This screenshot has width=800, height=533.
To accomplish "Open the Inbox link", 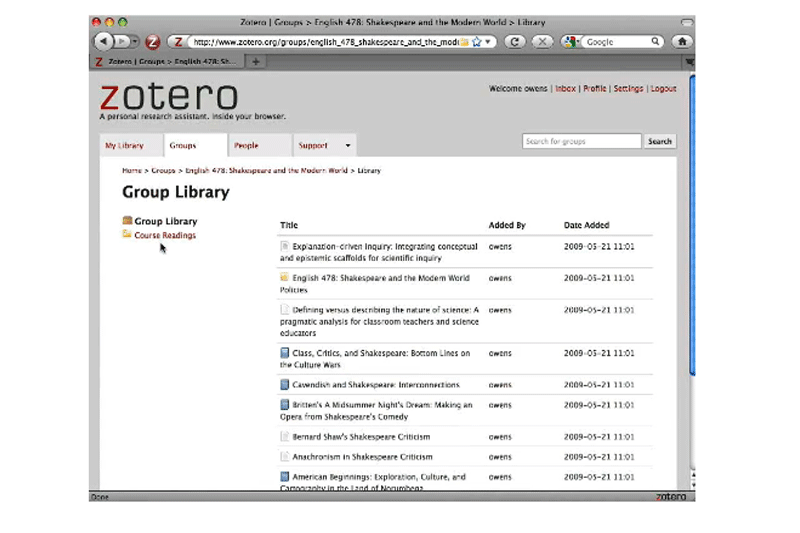I will [x=565, y=88].
